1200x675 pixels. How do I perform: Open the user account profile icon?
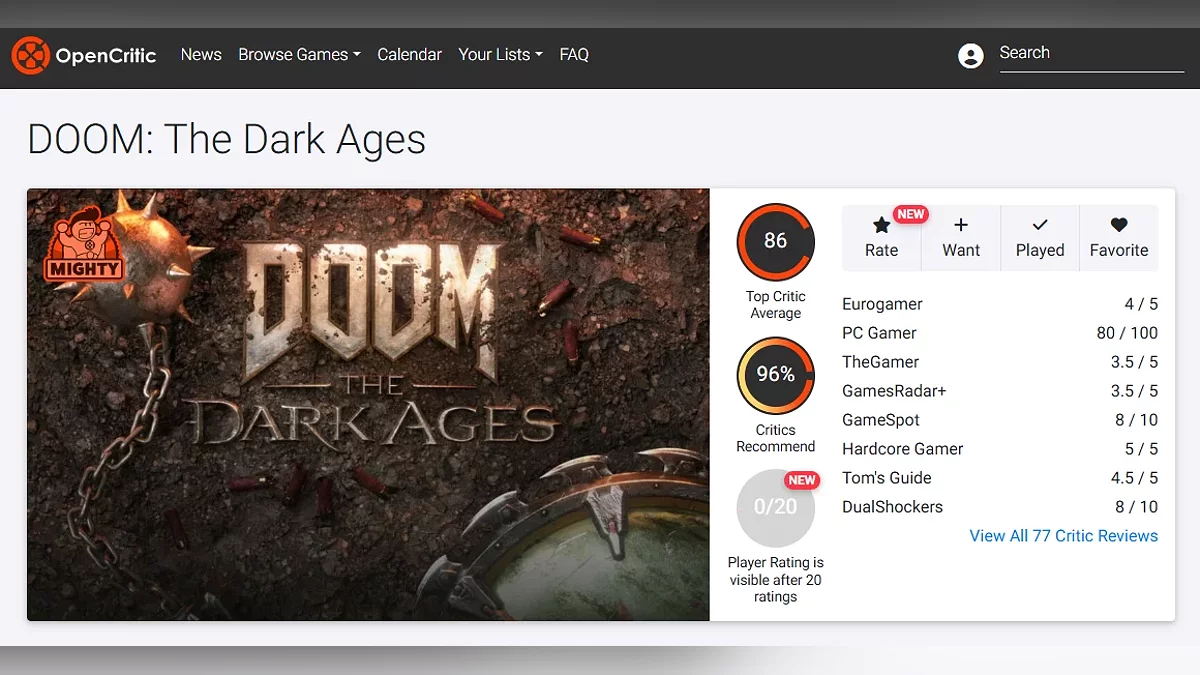tap(970, 56)
